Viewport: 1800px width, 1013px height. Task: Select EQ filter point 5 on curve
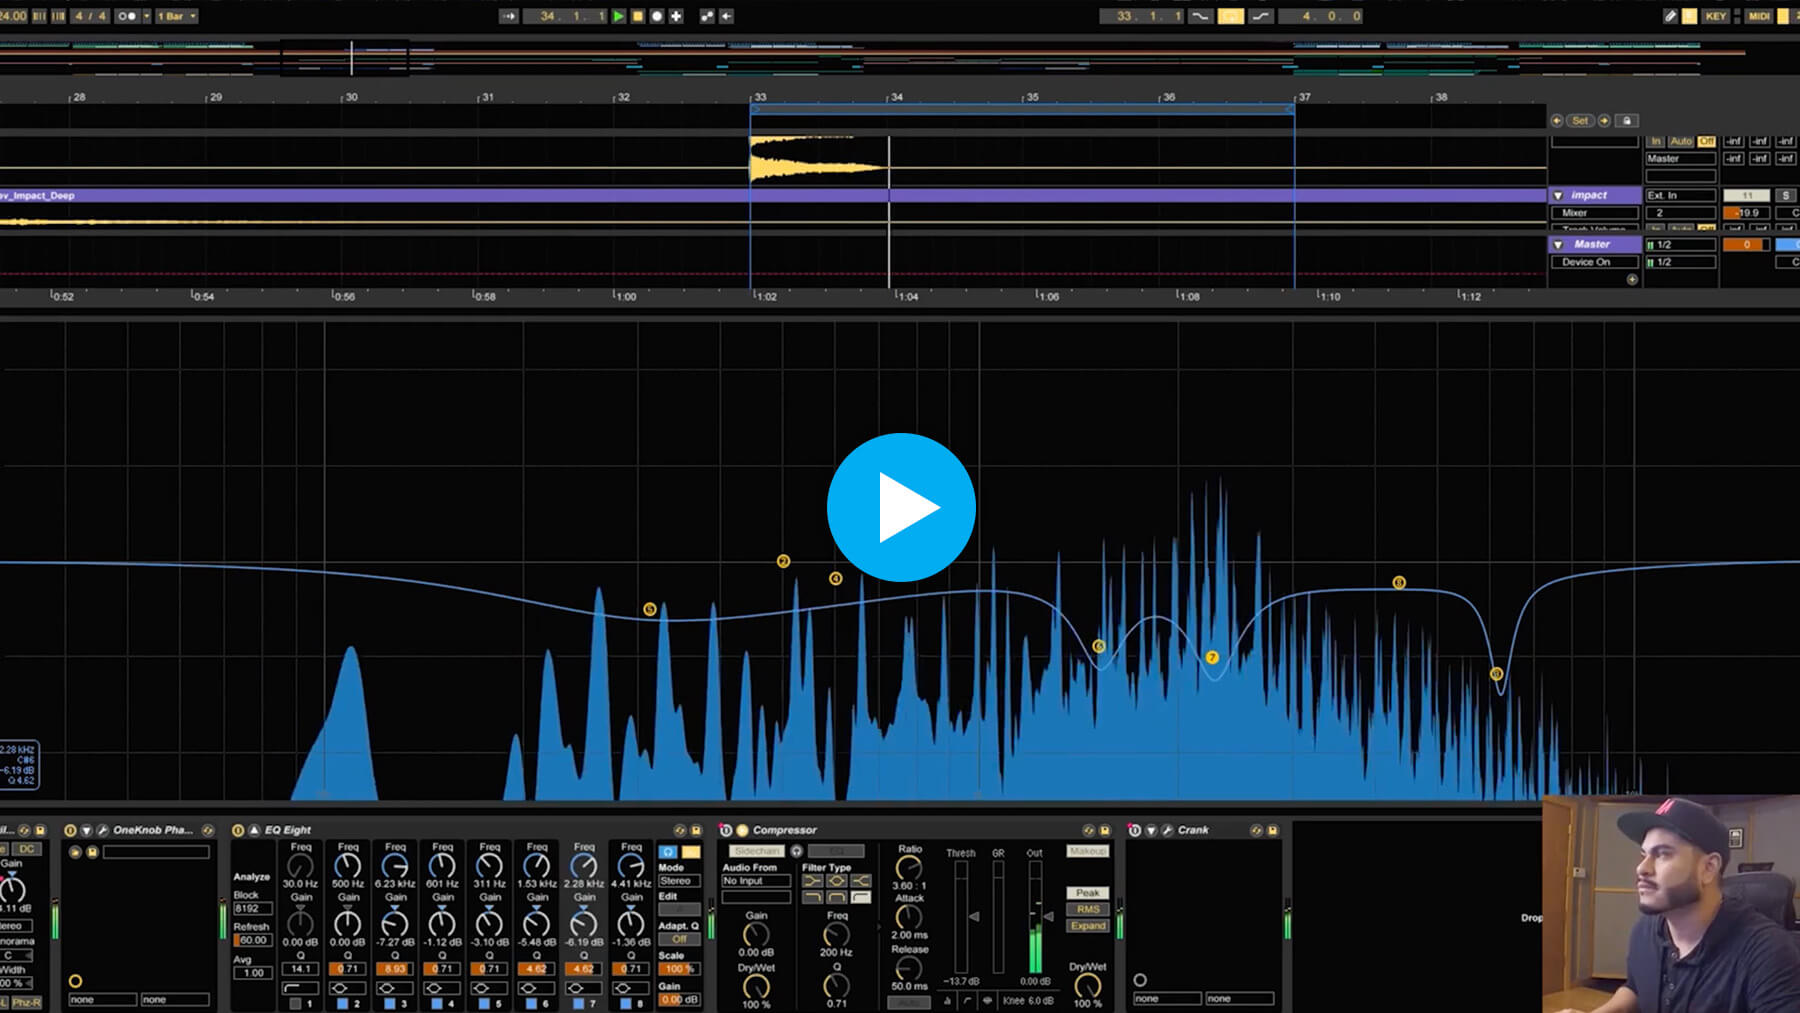tap(650, 609)
